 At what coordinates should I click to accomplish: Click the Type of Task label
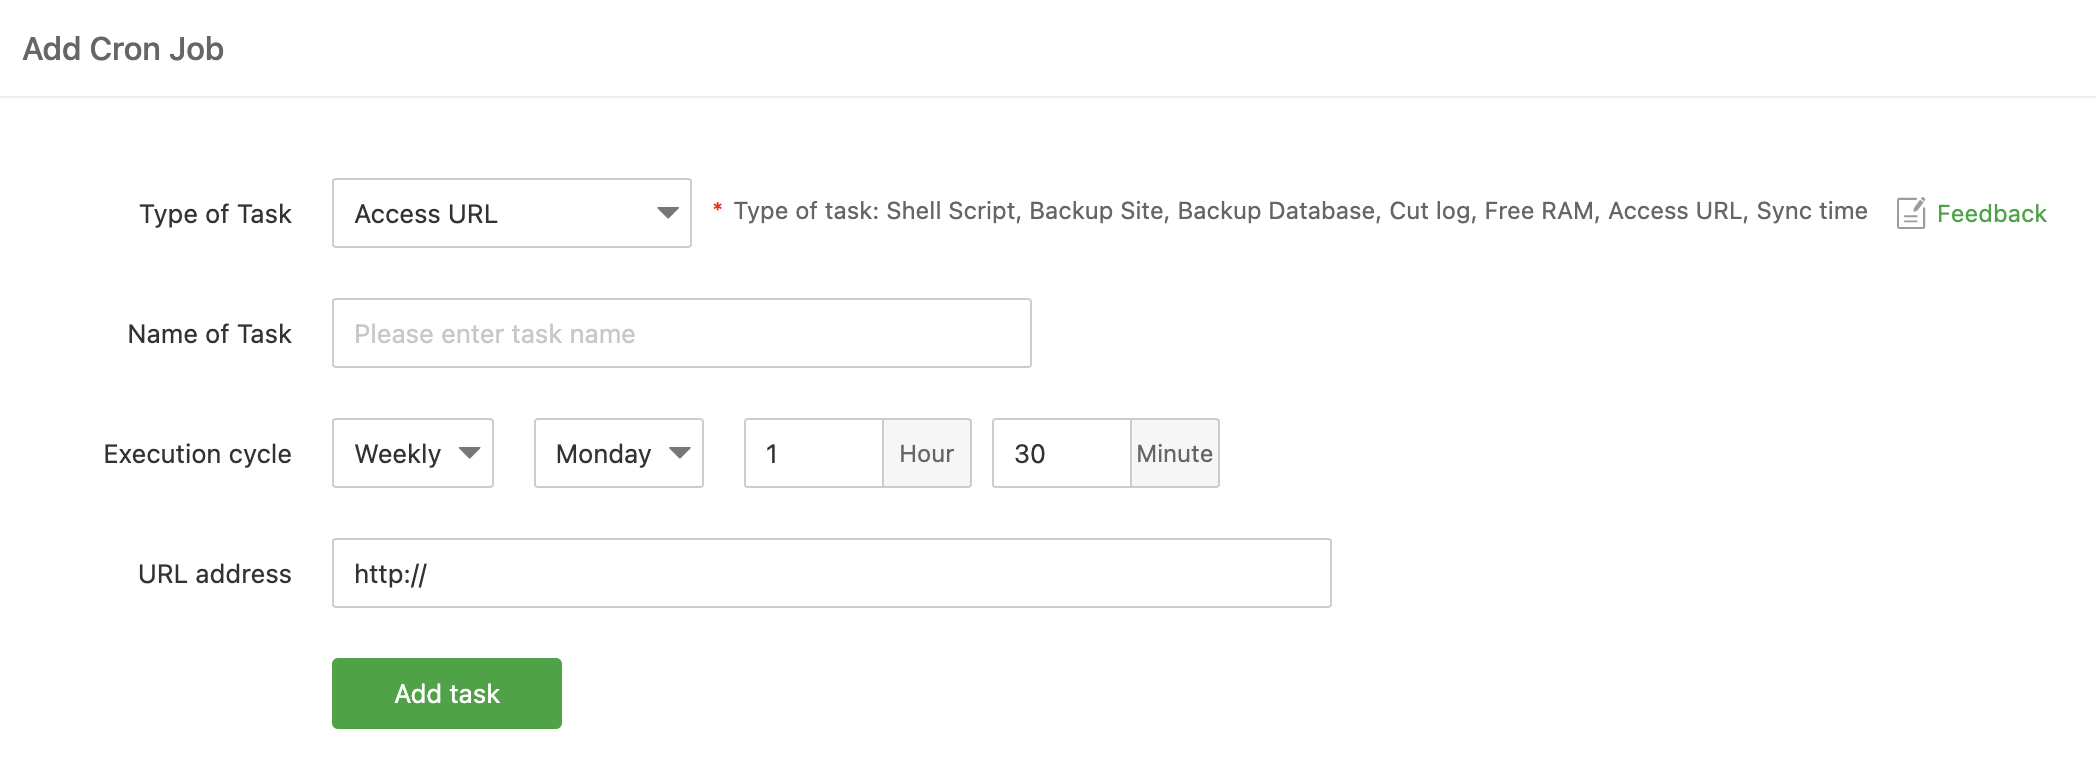215,214
